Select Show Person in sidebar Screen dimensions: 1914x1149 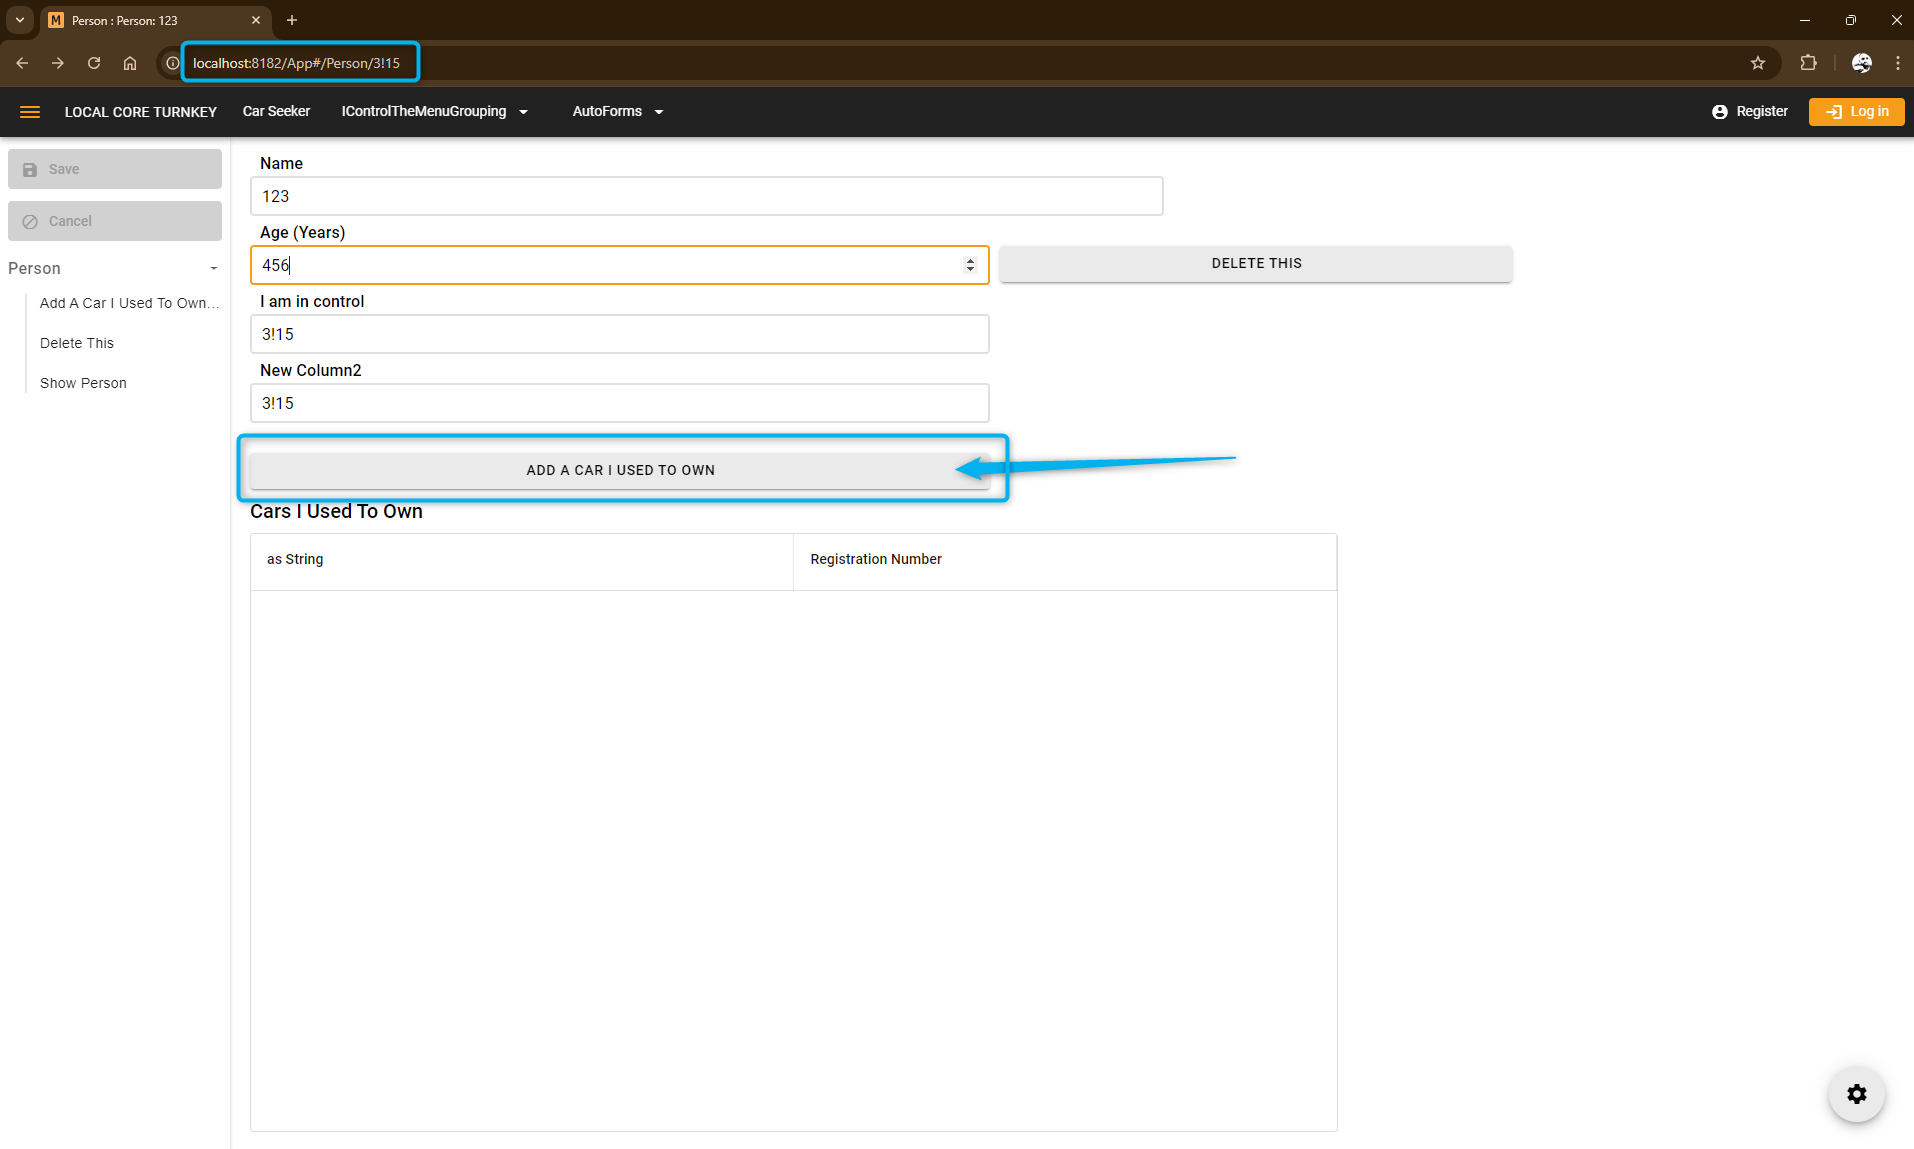[x=83, y=383]
